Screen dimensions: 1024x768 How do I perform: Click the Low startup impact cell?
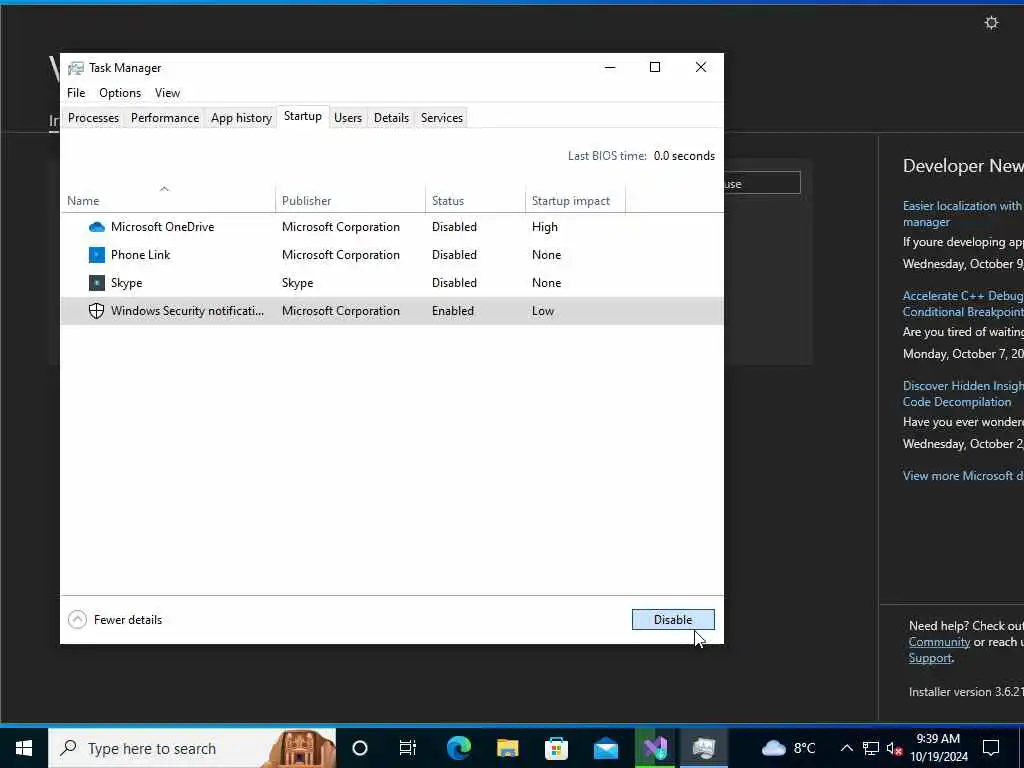(x=543, y=311)
